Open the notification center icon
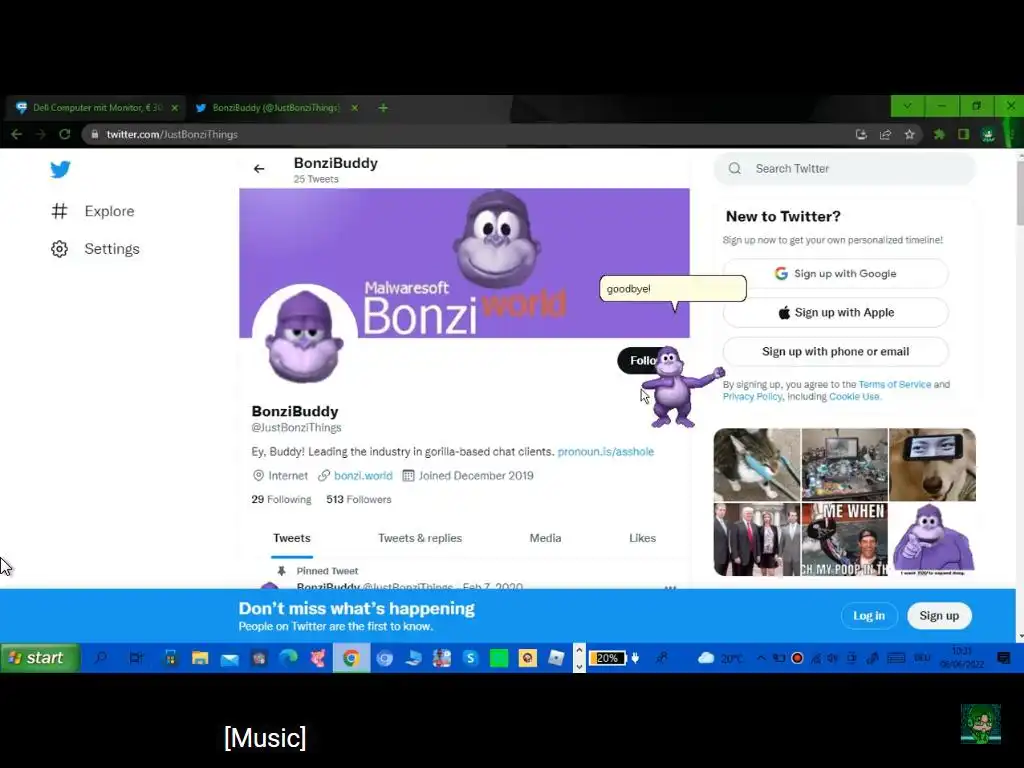This screenshot has width=1024, height=768. (1004, 658)
